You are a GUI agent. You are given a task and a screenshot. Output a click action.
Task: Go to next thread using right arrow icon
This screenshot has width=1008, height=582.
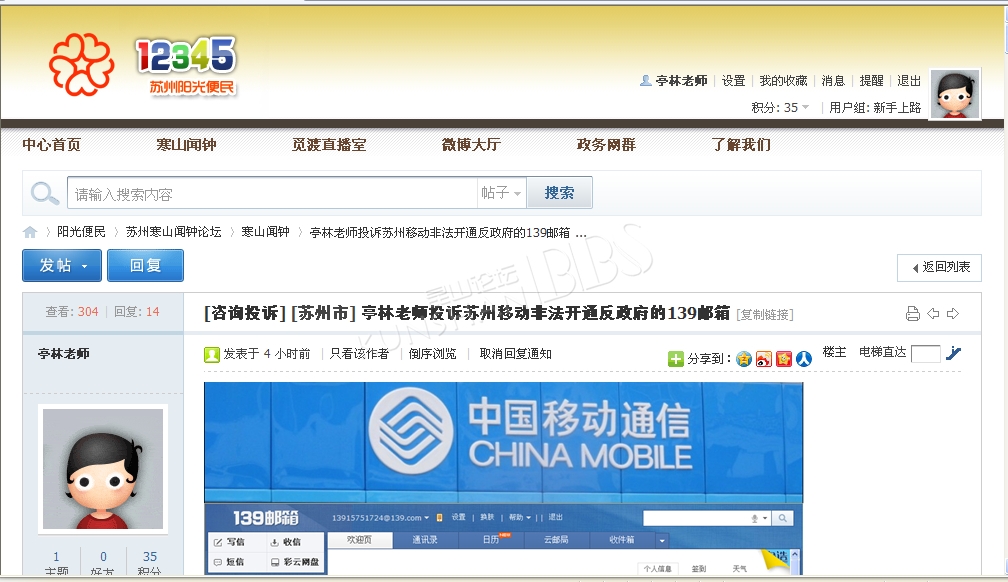(x=953, y=314)
